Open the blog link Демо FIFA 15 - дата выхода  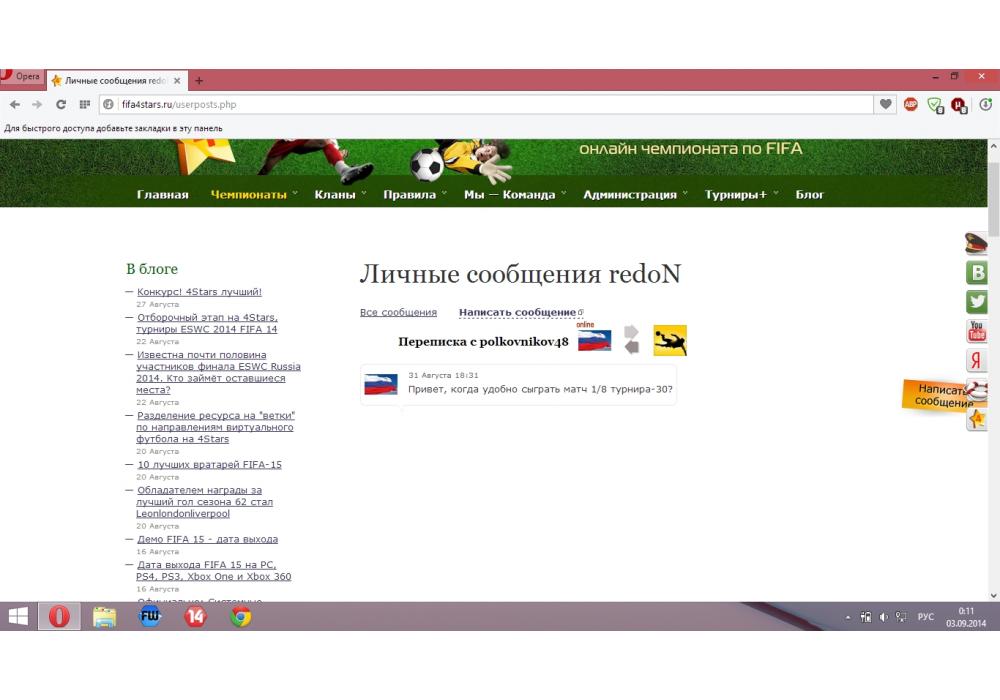point(207,539)
